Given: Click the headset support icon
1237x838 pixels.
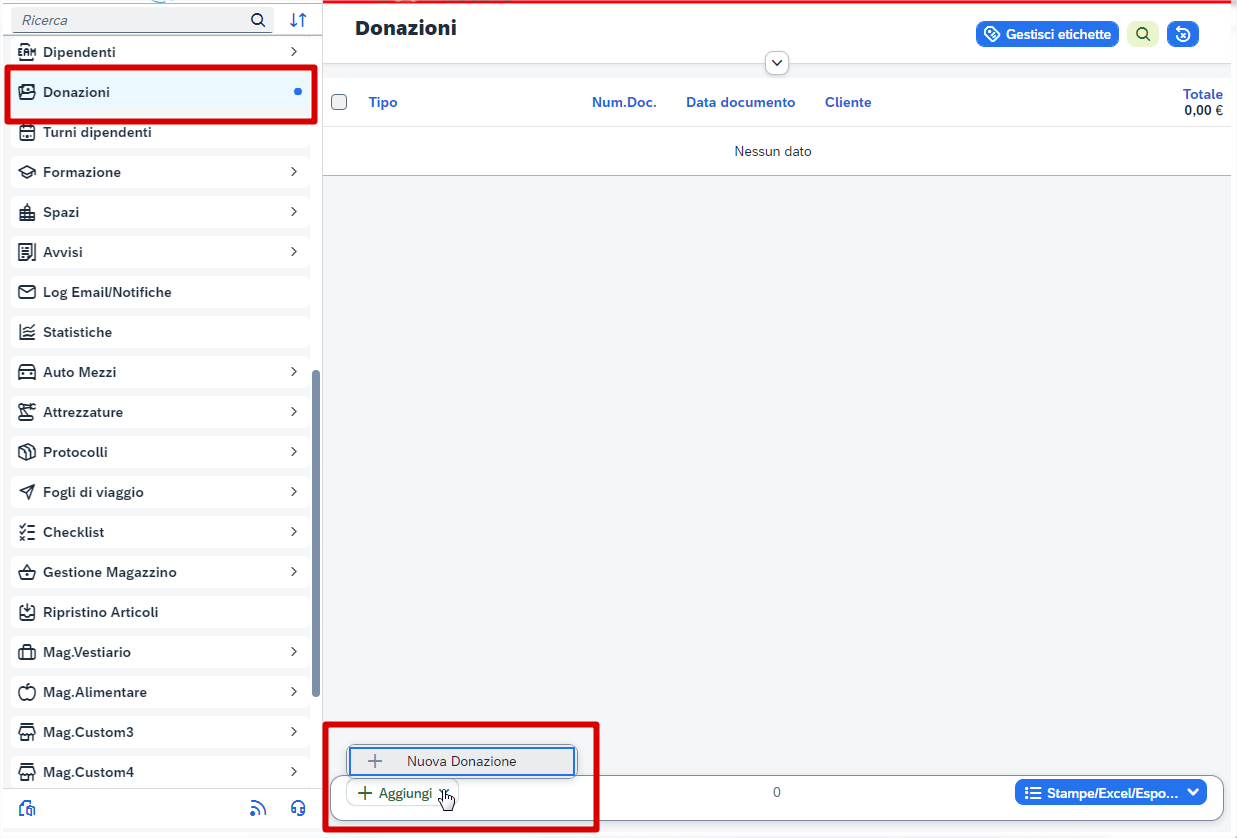Looking at the screenshot, I should [x=297, y=808].
